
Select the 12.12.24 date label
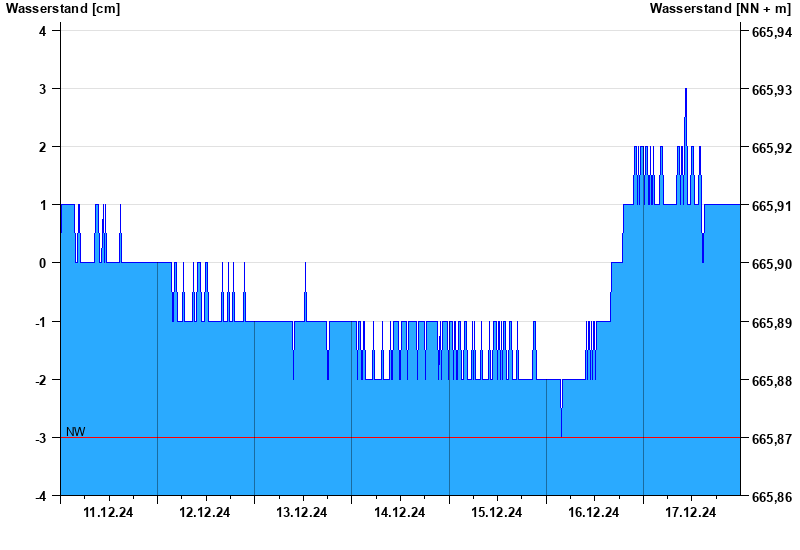[x=205, y=513]
